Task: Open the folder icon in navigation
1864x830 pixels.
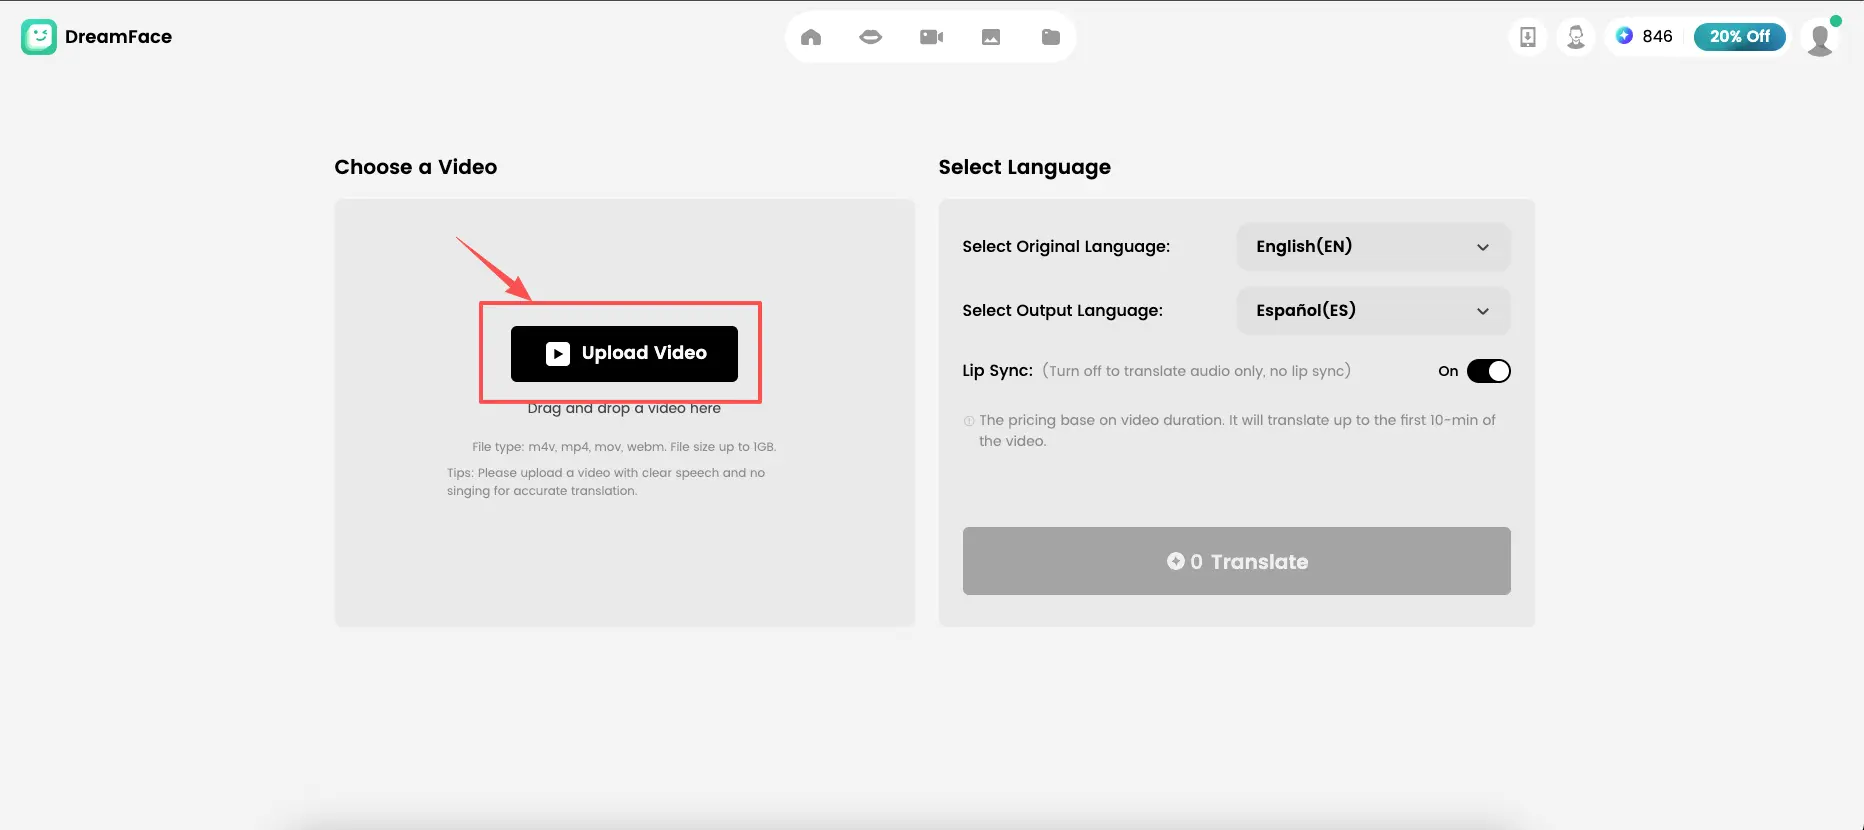Action: 1051,37
